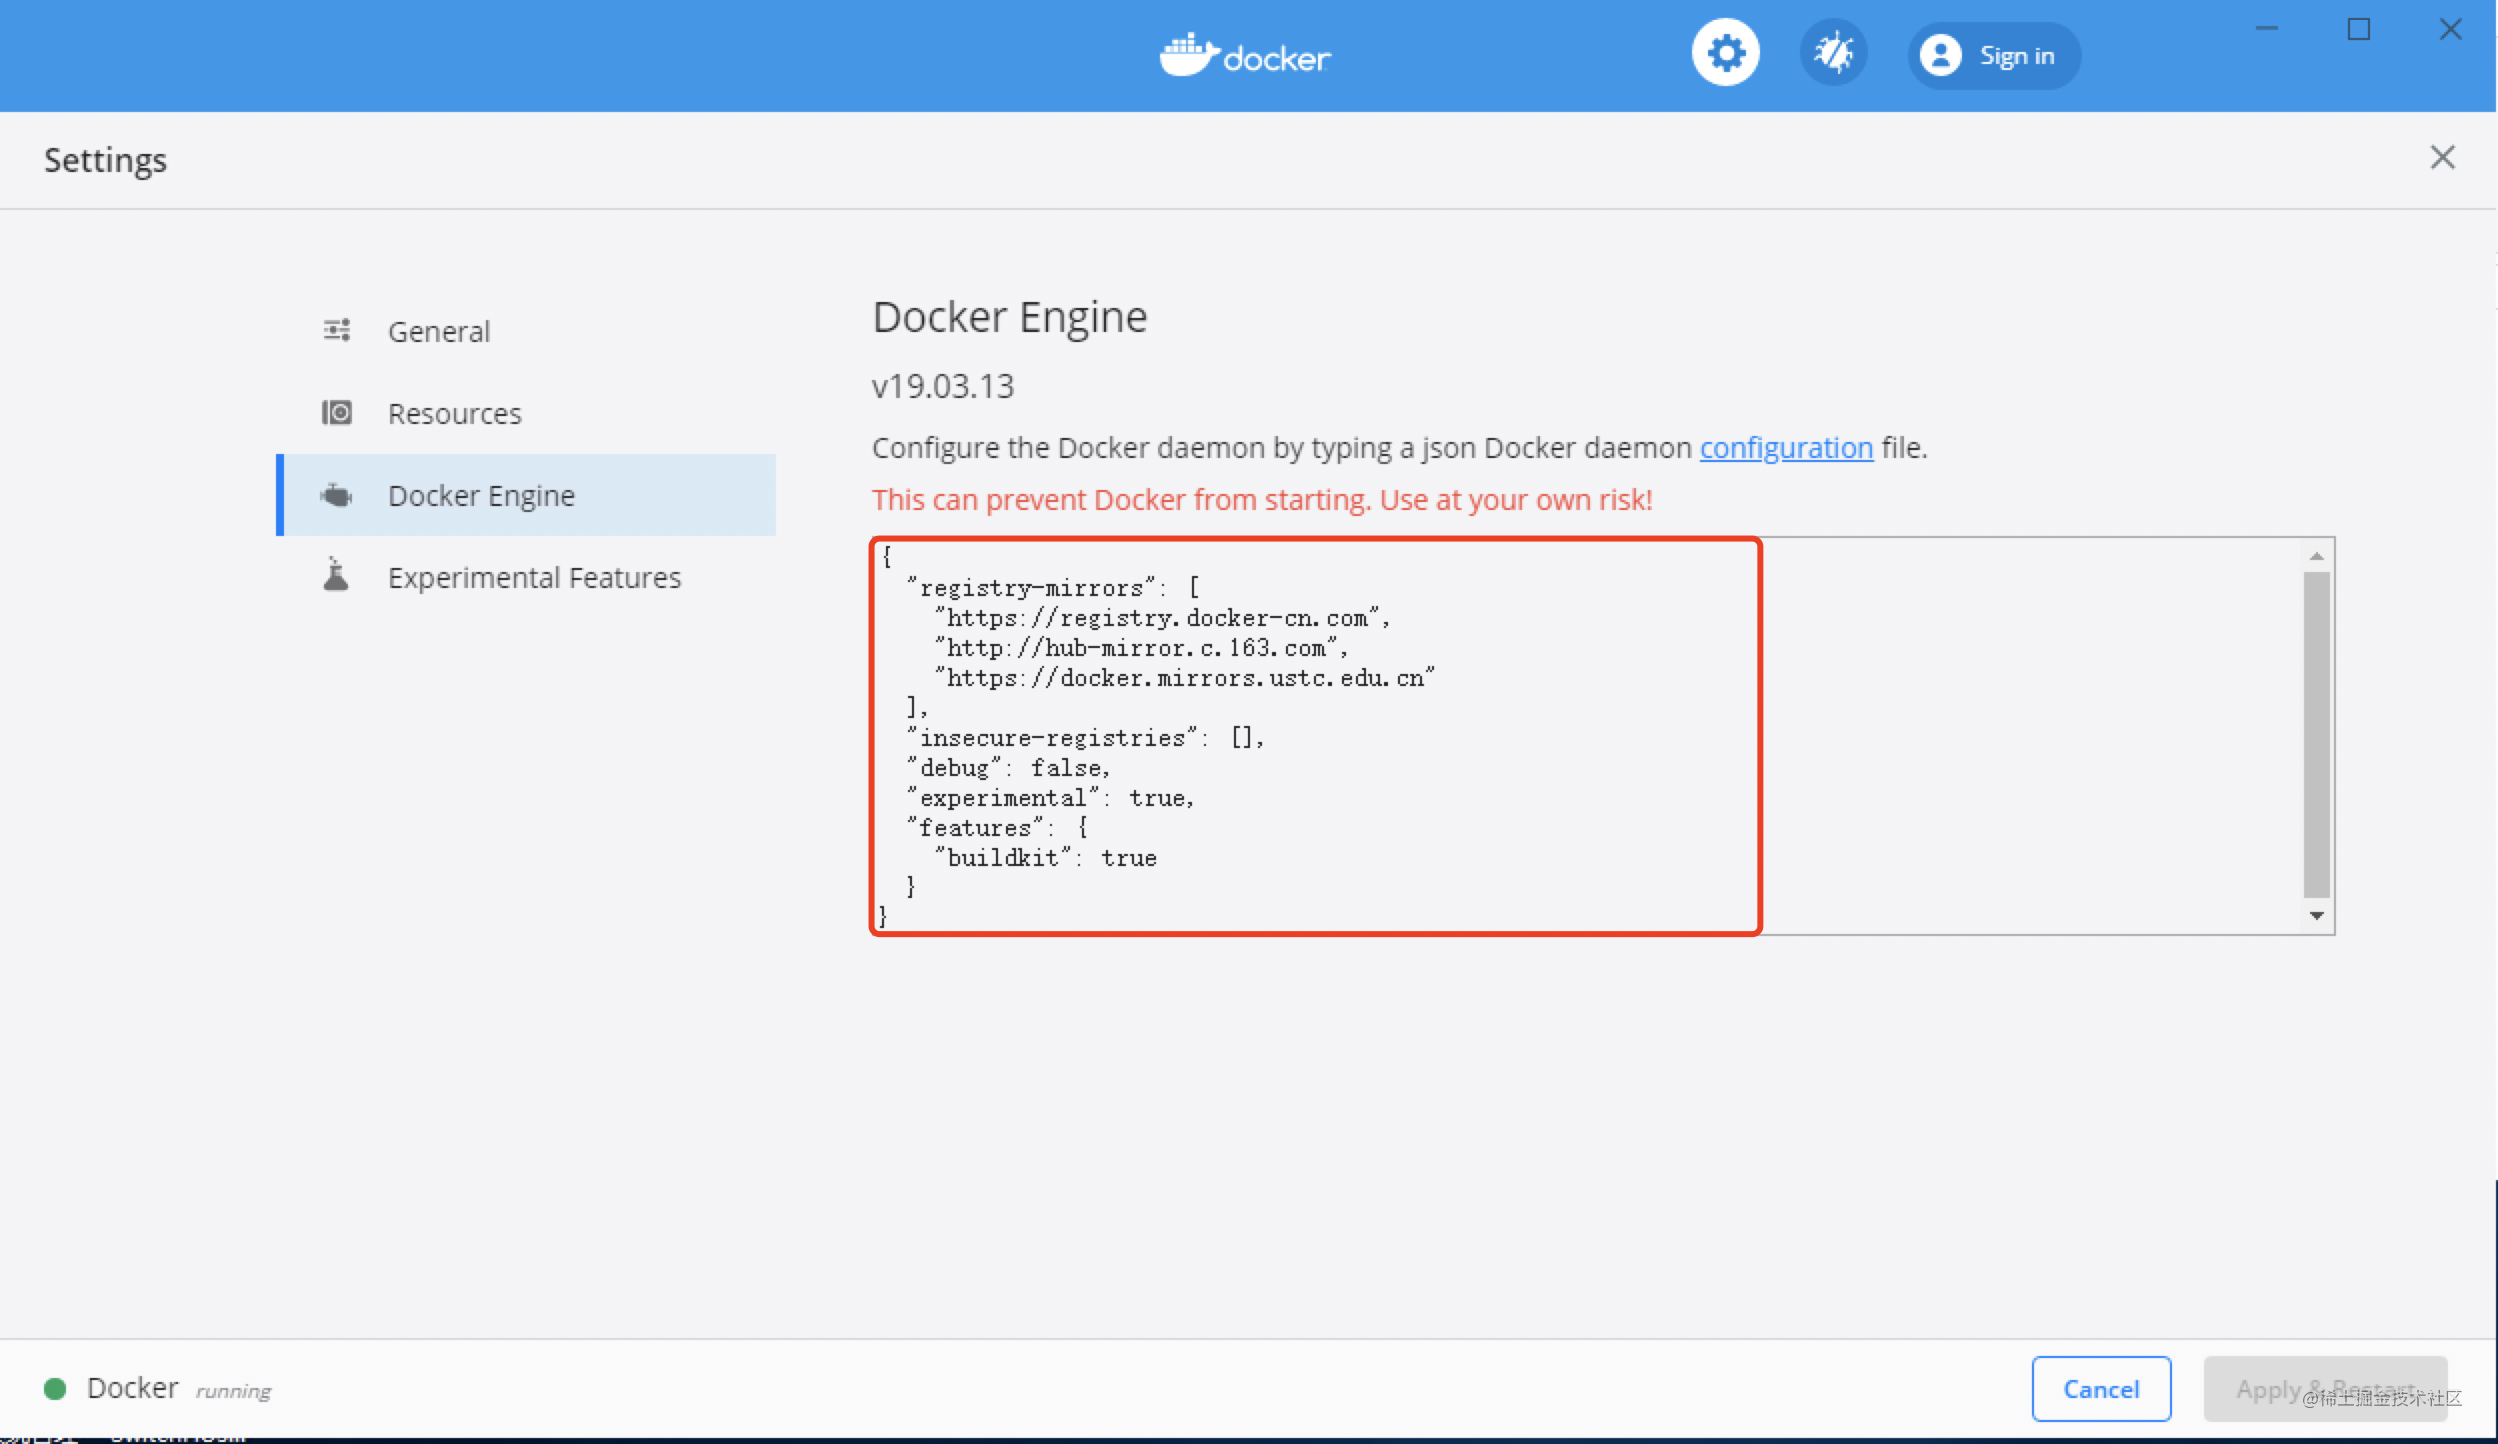Click the Experimental Features flask icon
The image size is (2498, 1444).
coord(337,576)
